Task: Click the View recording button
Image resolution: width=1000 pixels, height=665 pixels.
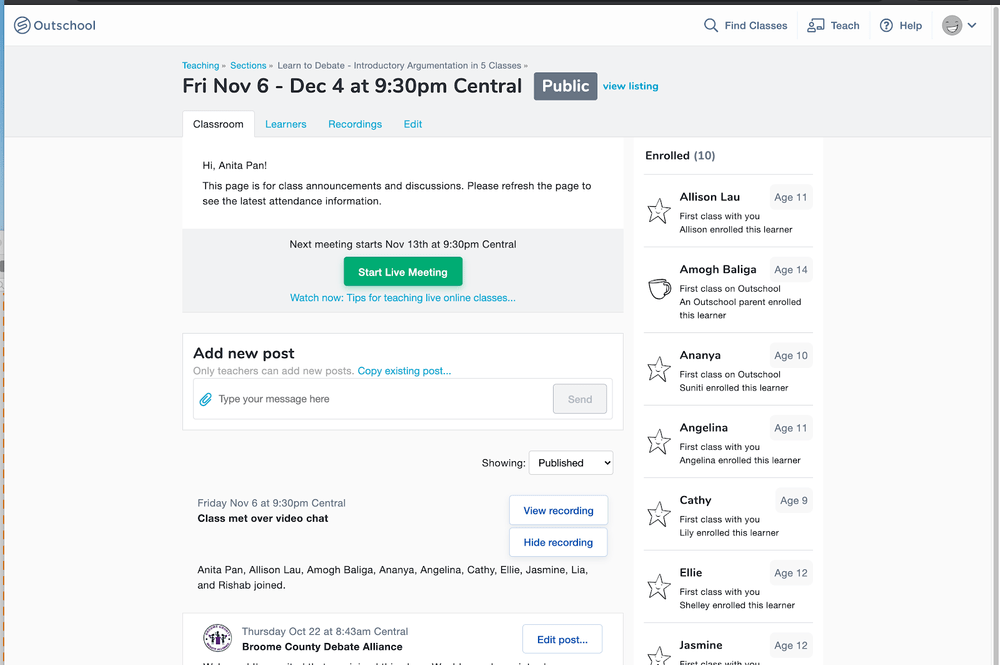Action: 558,510
